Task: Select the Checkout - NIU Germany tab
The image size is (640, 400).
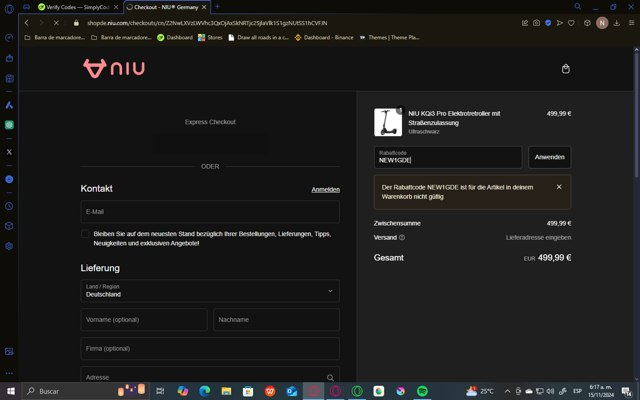Action: point(166,7)
